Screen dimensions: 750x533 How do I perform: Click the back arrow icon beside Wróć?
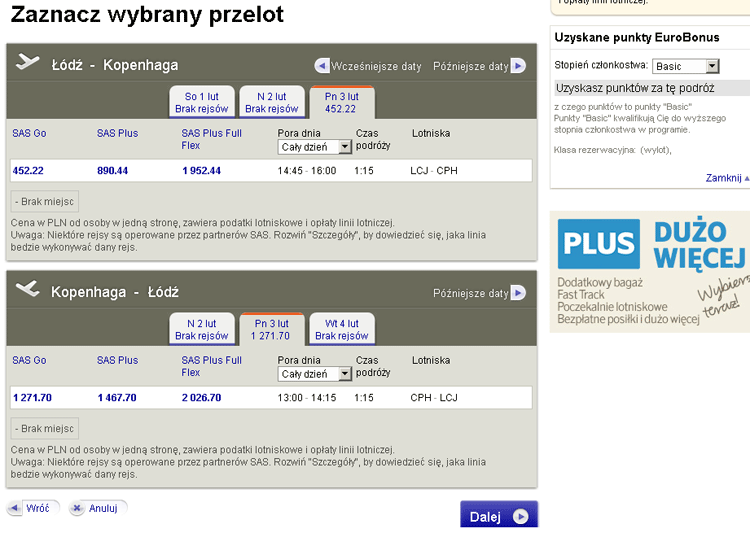click(14, 508)
